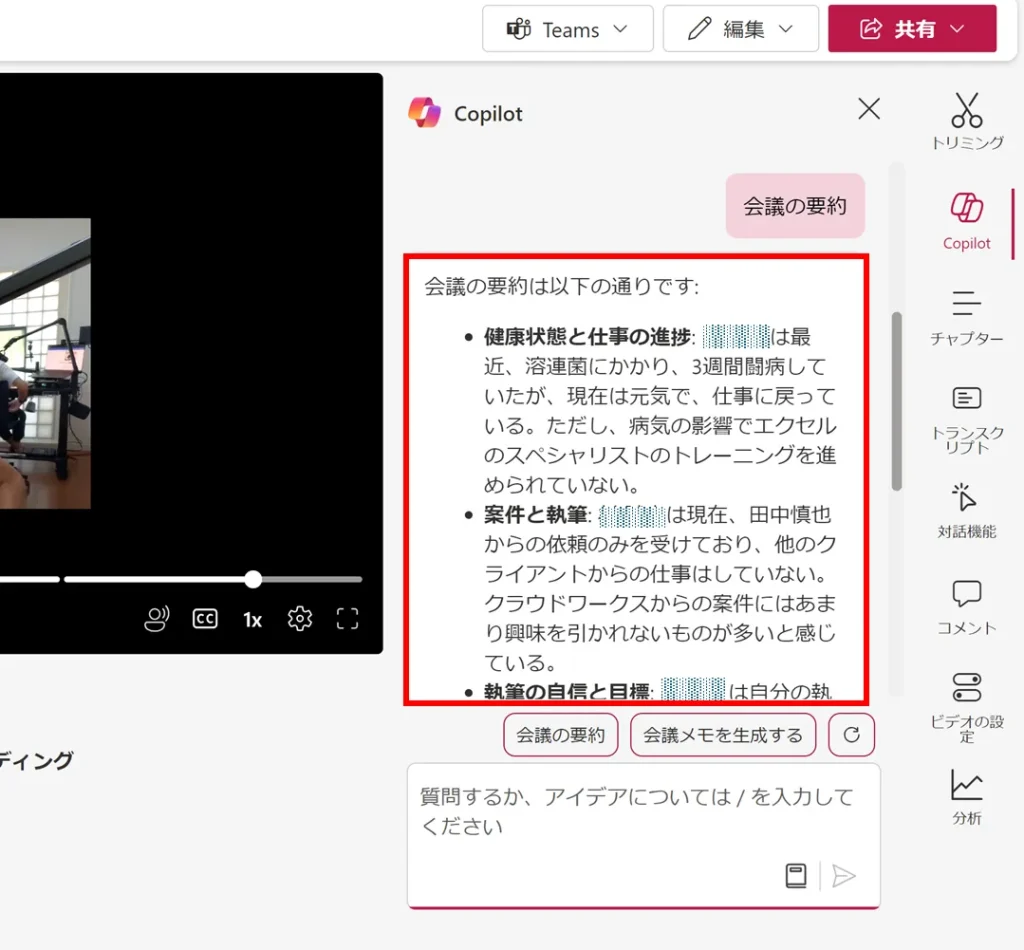Expand the Teams dropdown
This screenshot has height=950, width=1024.
tap(567, 29)
